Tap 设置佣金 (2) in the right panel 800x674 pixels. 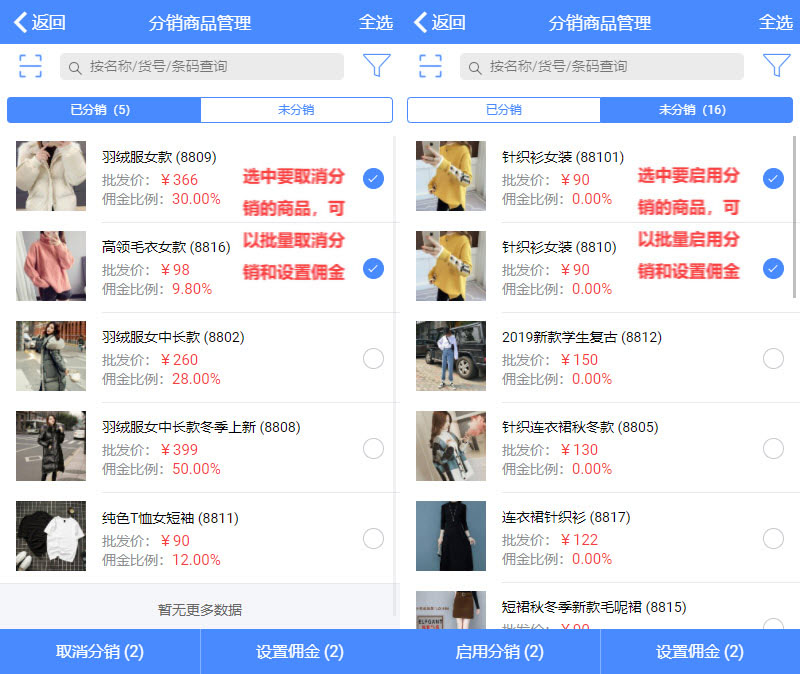(x=700, y=652)
